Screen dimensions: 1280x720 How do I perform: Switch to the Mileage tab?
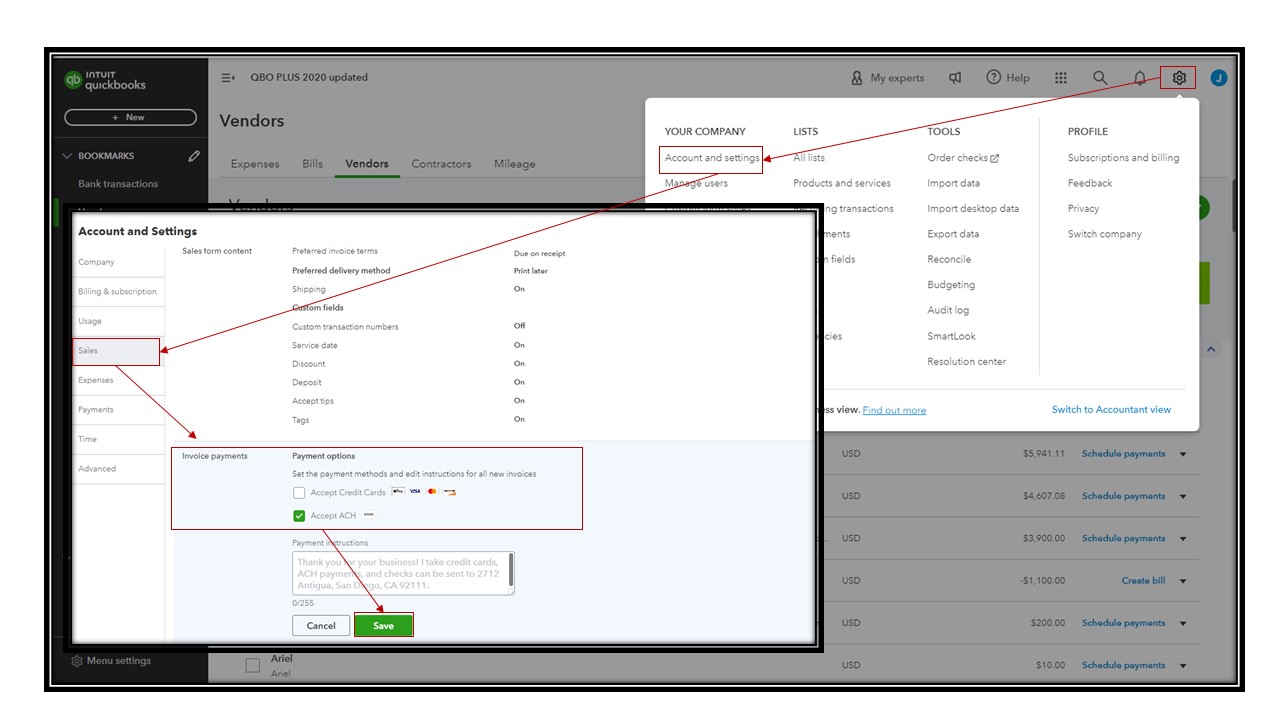[x=514, y=164]
